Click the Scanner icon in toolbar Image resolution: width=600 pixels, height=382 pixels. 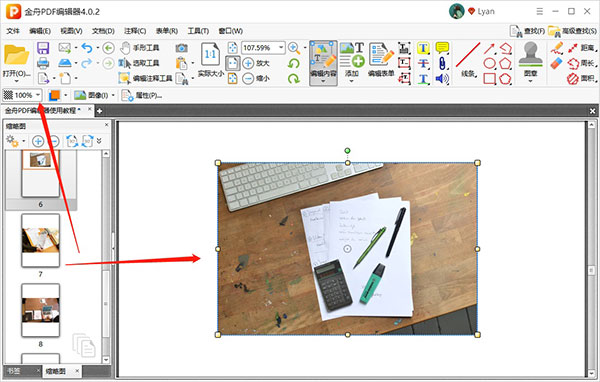click(x=65, y=62)
